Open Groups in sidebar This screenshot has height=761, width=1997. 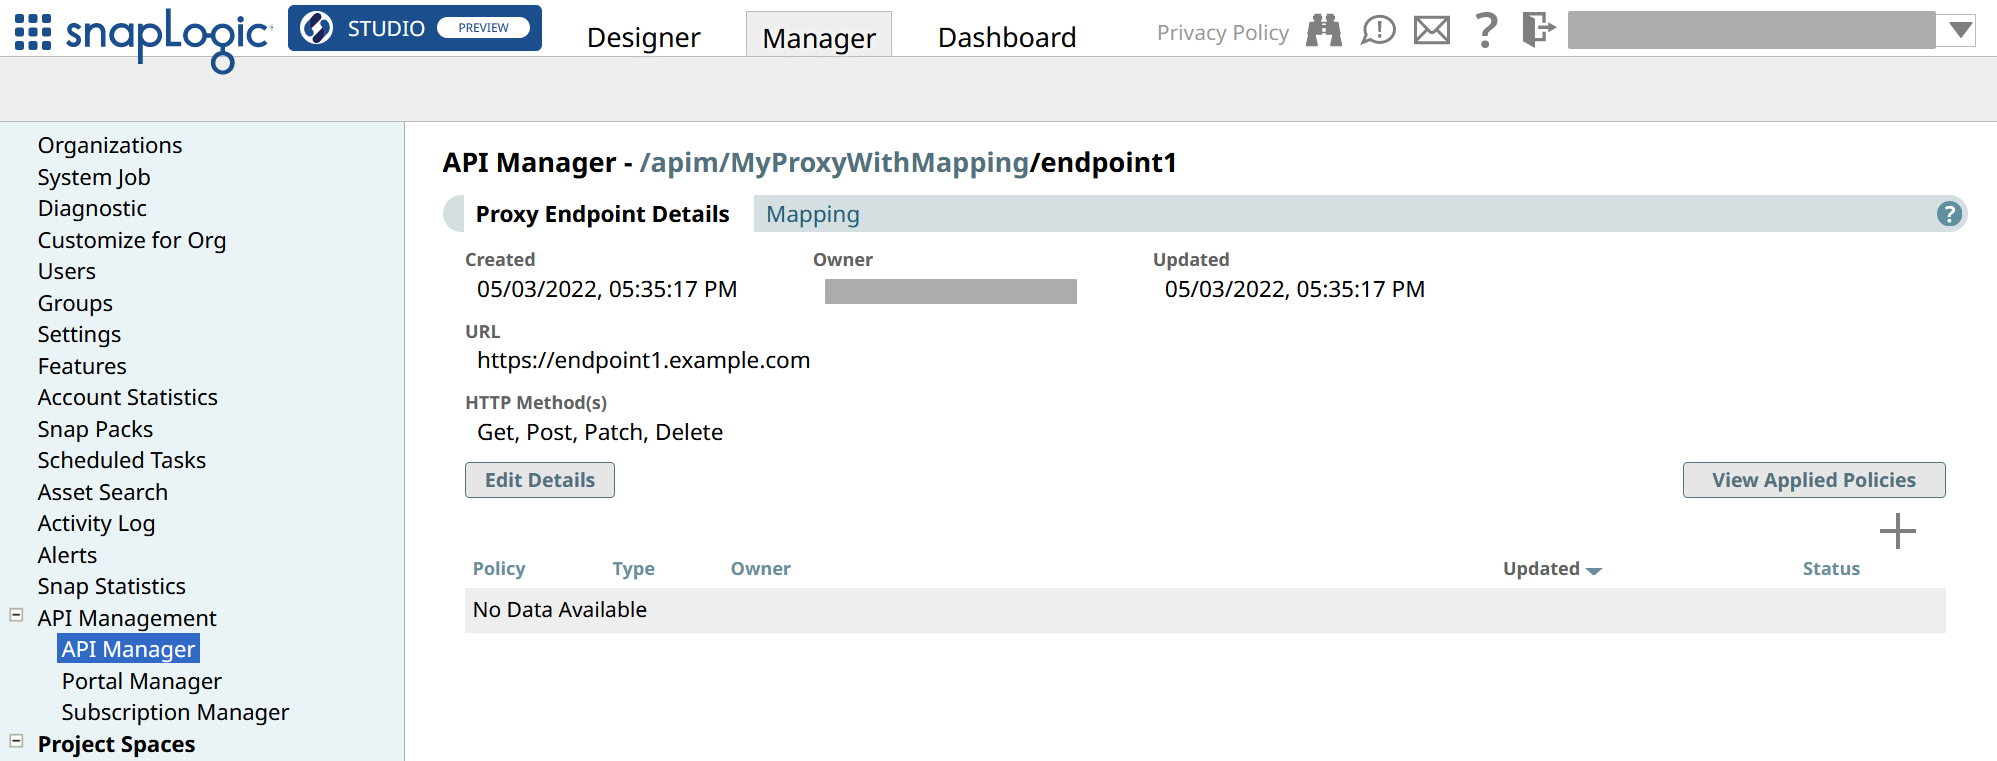pos(75,303)
